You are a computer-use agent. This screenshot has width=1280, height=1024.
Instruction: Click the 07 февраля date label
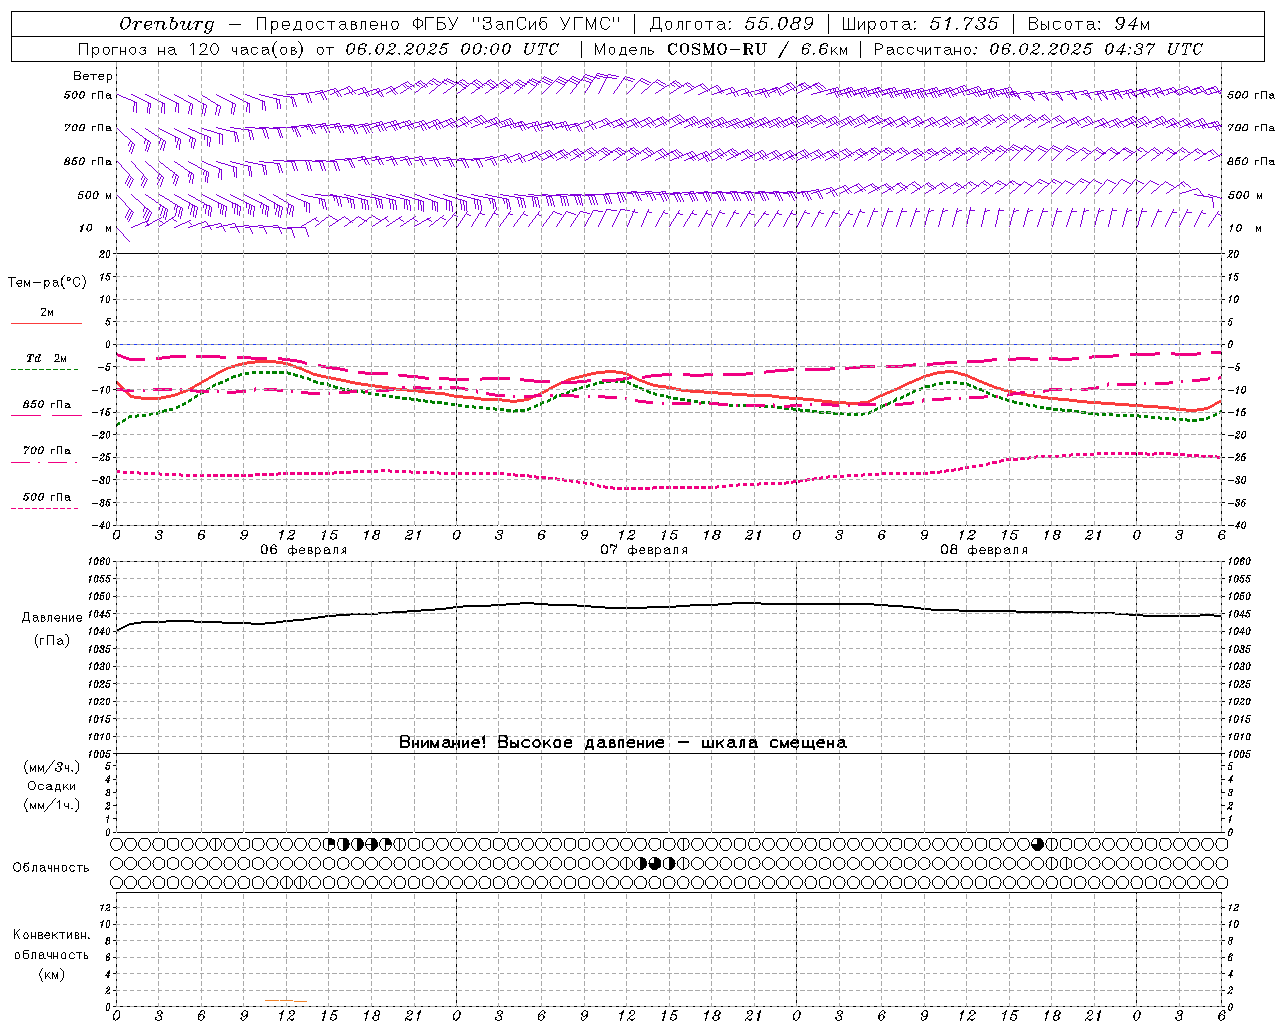(x=644, y=550)
